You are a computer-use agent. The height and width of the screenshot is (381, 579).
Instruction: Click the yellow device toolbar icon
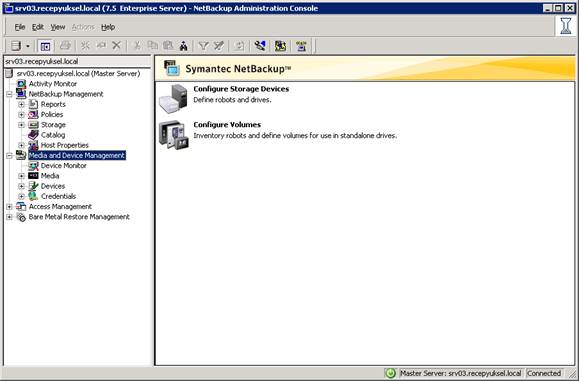[x=280, y=46]
